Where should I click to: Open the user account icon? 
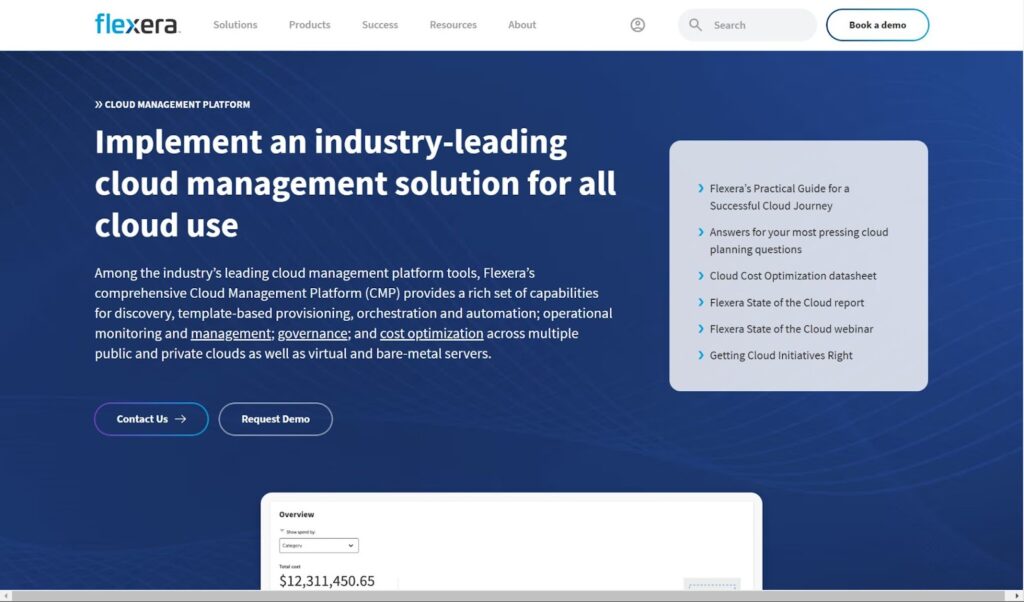click(x=638, y=25)
